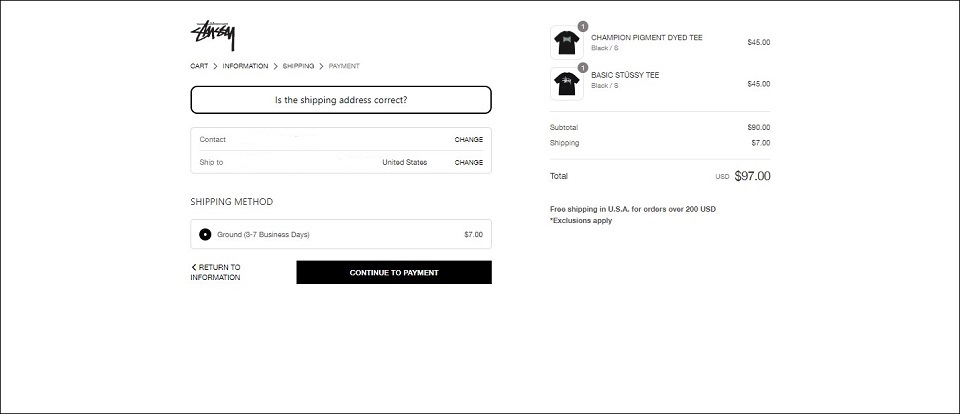
Task: Change the Ship to address
Action: 468,163
